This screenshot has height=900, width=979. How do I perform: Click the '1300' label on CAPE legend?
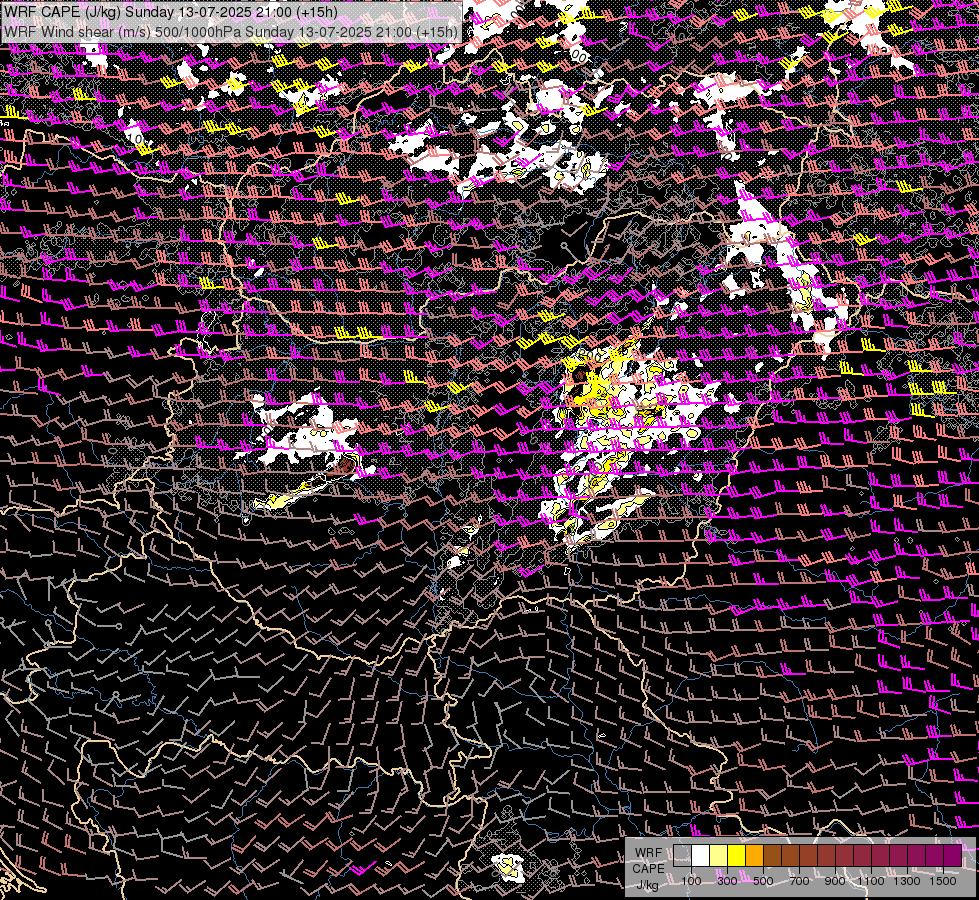click(x=907, y=881)
